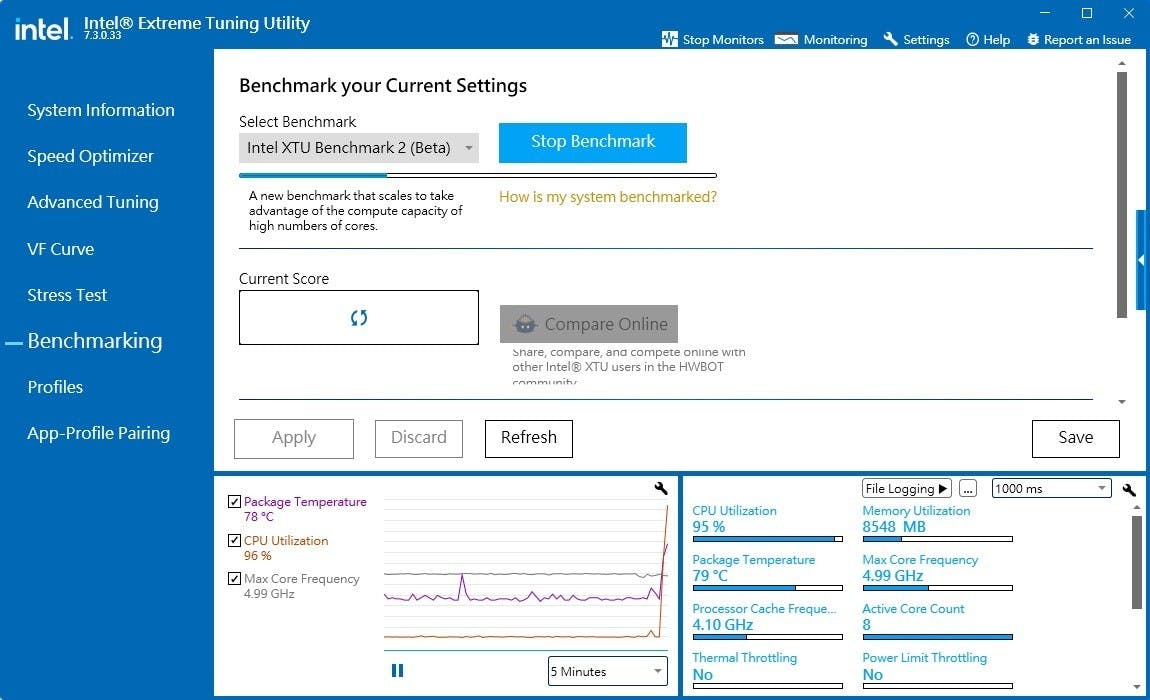Click the Discard button
This screenshot has height=700, width=1150.
pyautogui.click(x=419, y=439)
